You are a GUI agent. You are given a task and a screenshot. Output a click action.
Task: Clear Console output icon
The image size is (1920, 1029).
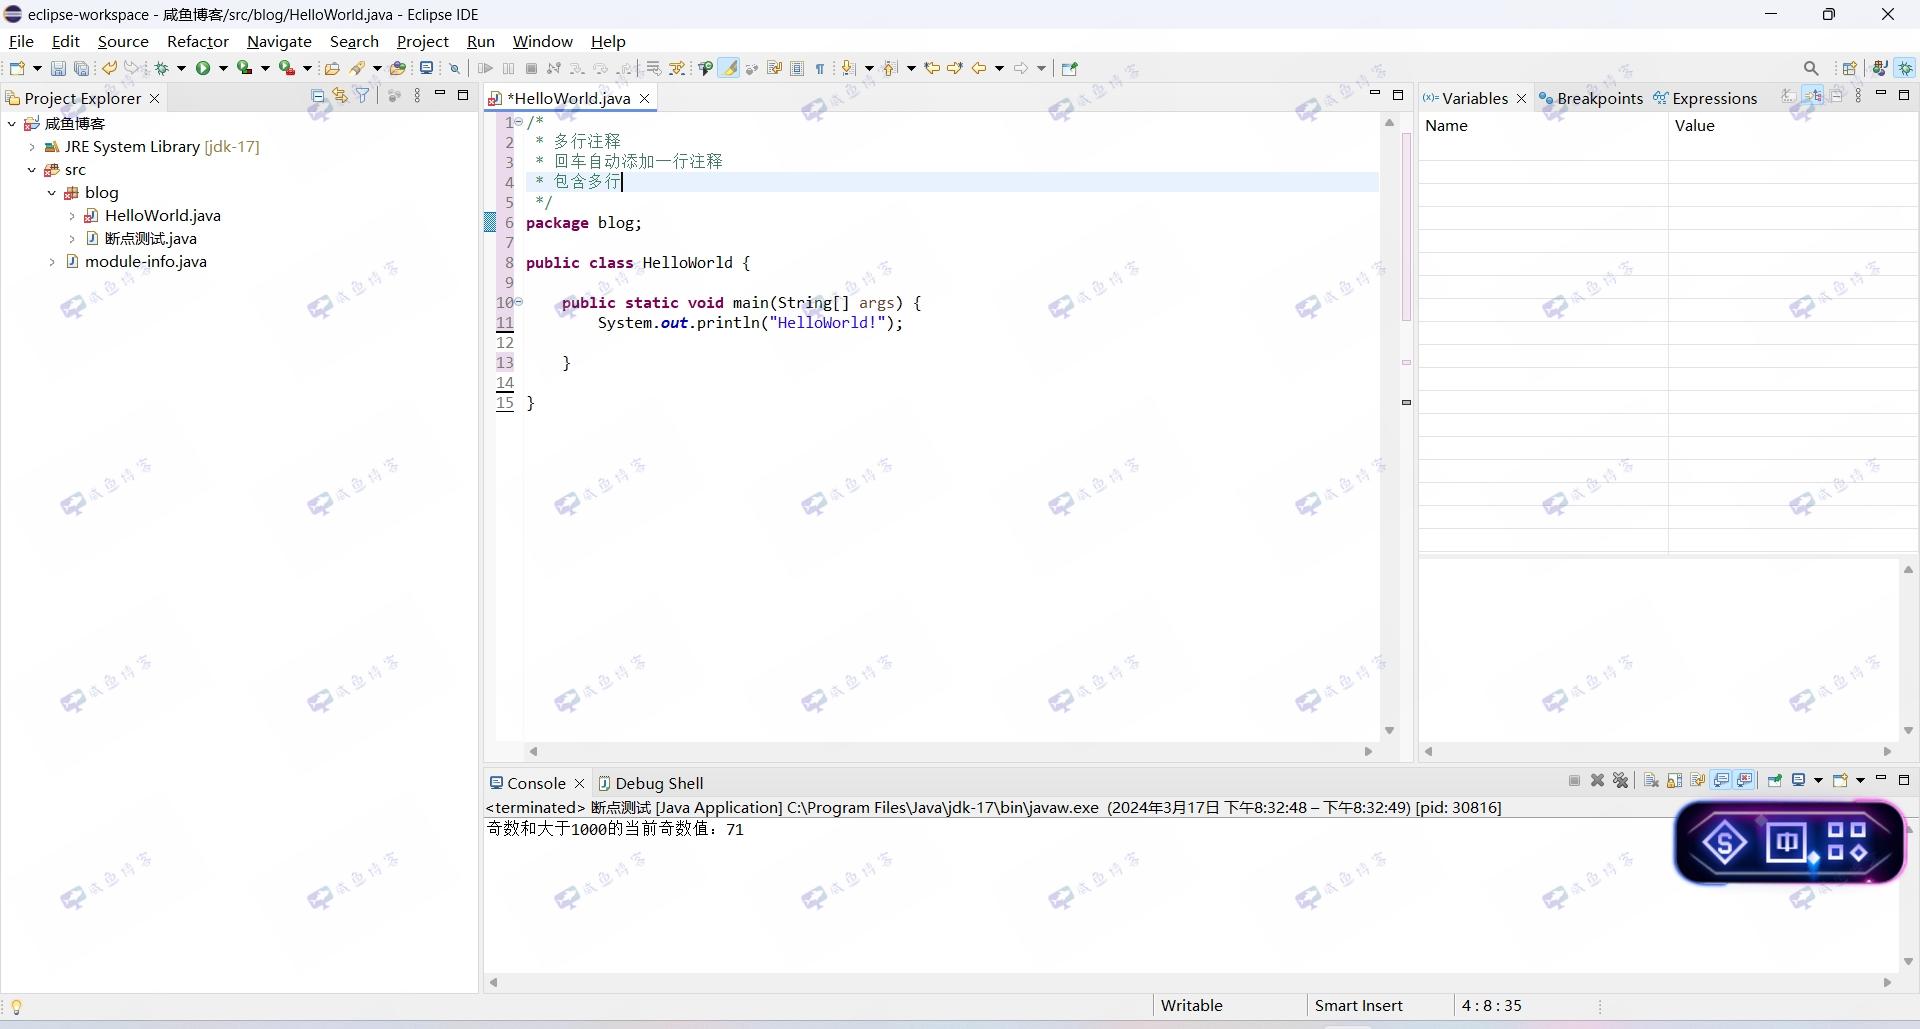[1651, 780]
